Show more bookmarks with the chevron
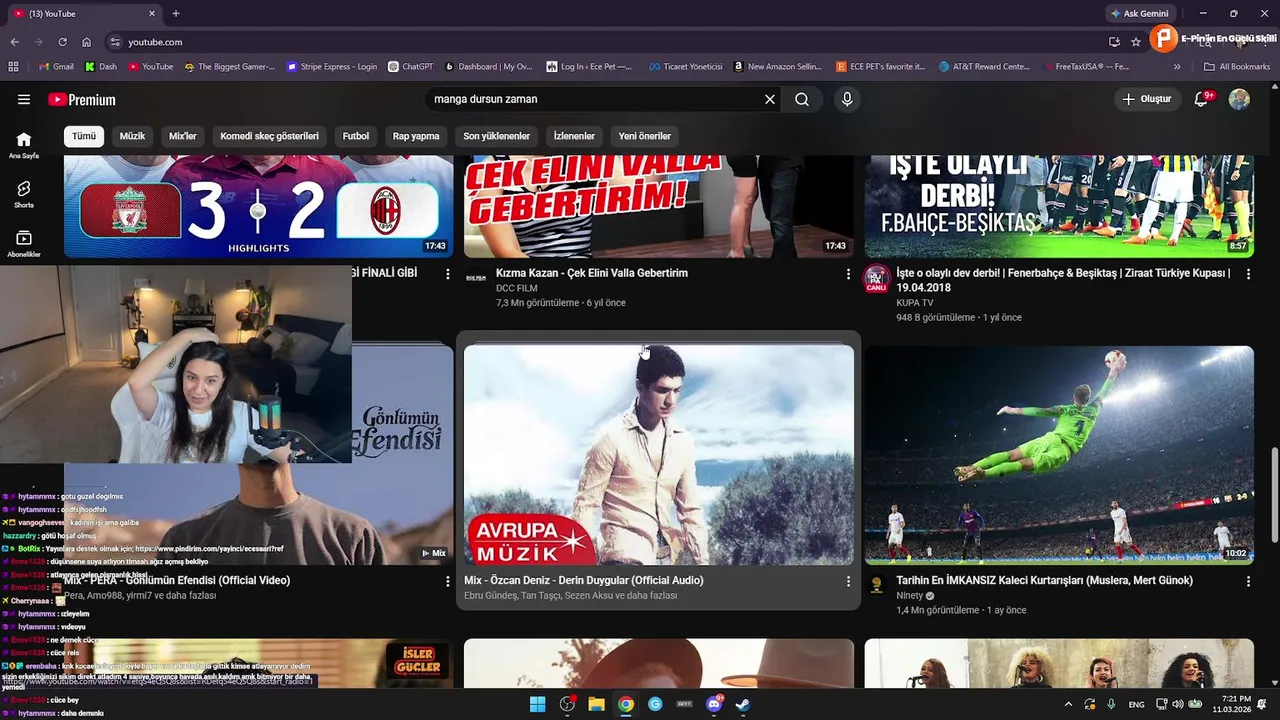Image resolution: width=1280 pixels, height=720 pixels. [x=1177, y=67]
